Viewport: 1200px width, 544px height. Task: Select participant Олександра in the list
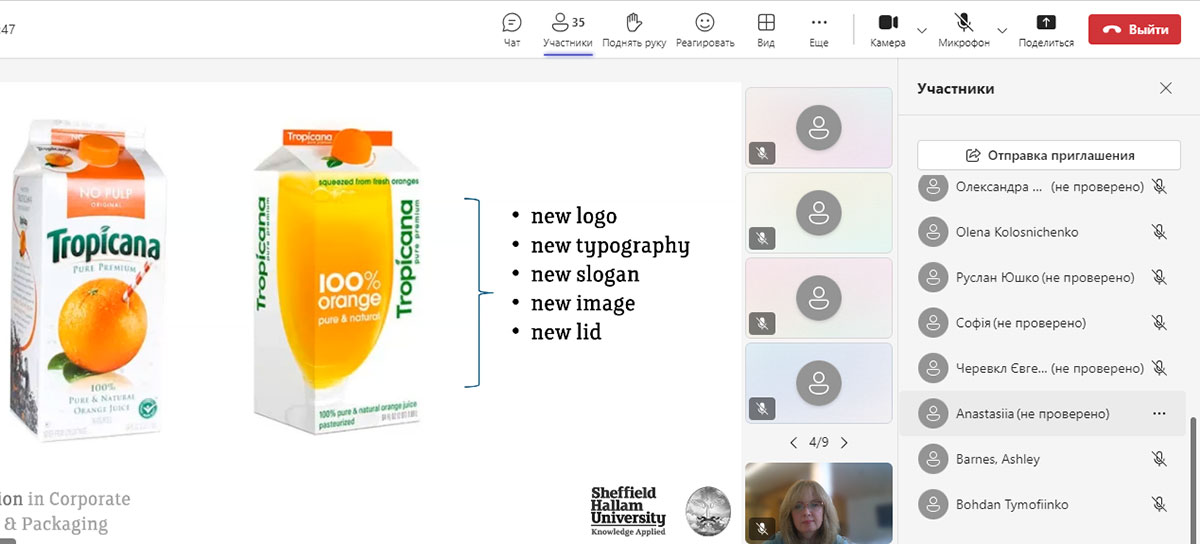pyautogui.click(x=1042, y=186)
